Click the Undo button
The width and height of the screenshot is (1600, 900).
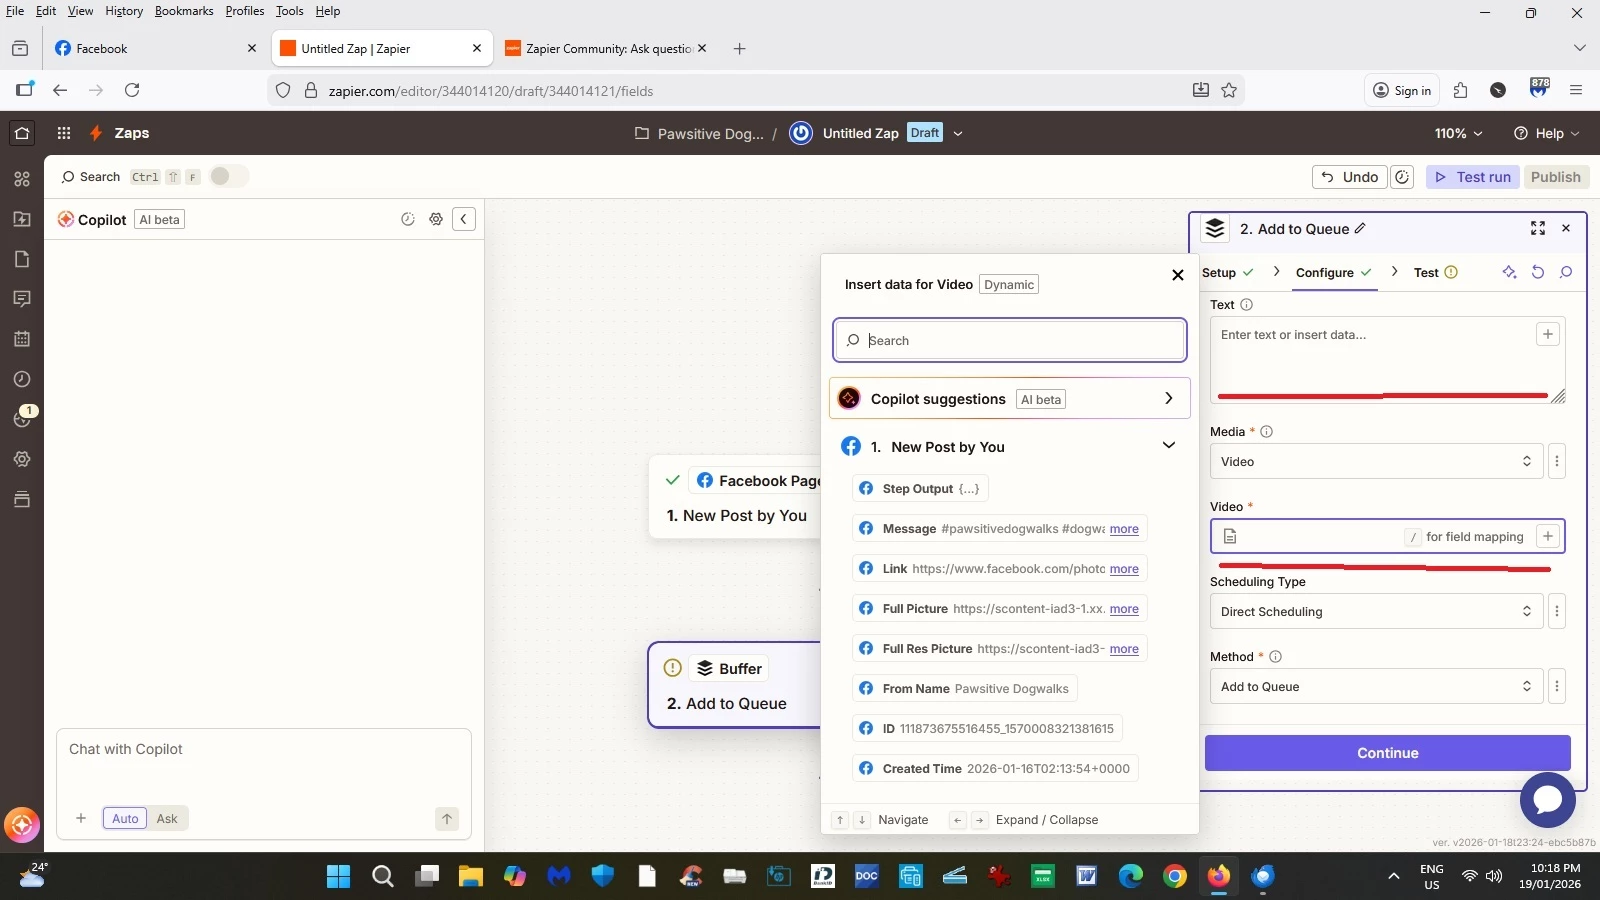[1350, 177]
